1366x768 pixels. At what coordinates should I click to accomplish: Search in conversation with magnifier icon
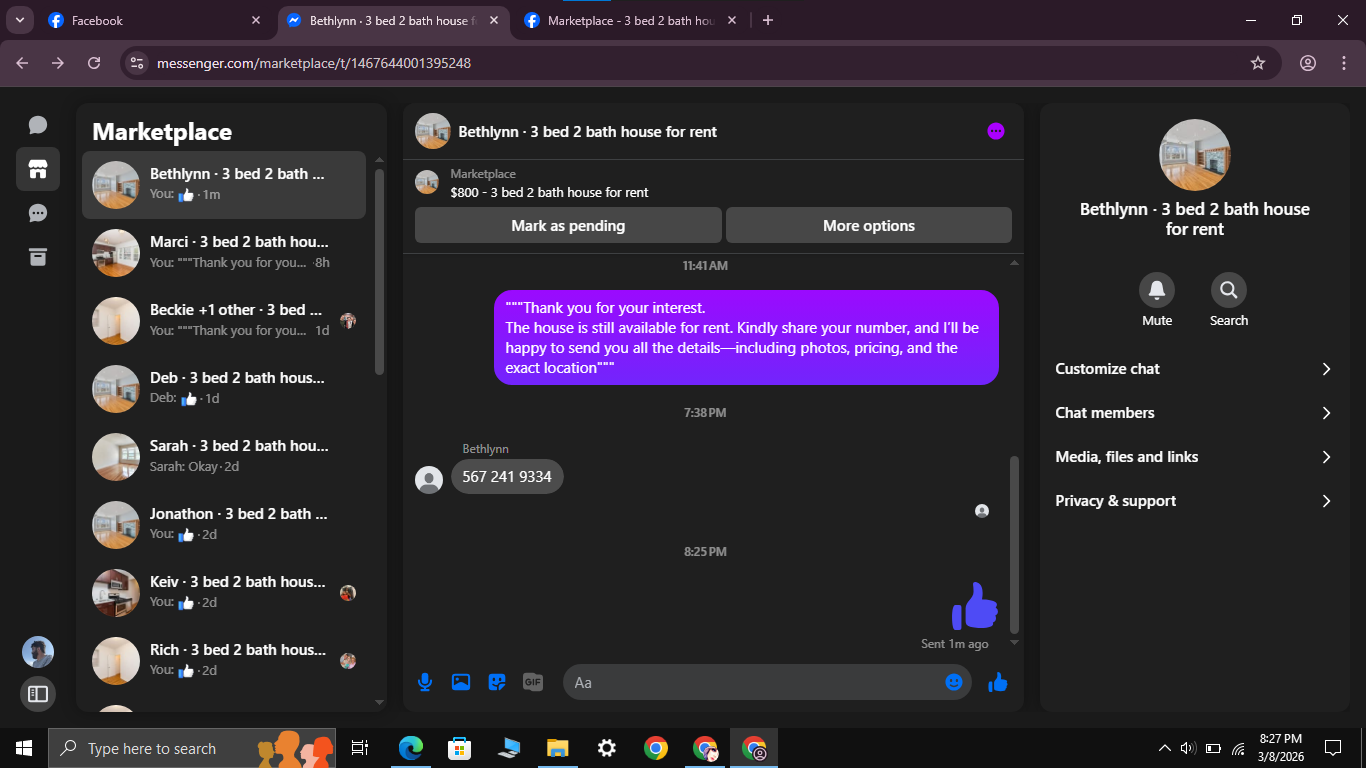pyautogui.click(x=1229, y=290)
